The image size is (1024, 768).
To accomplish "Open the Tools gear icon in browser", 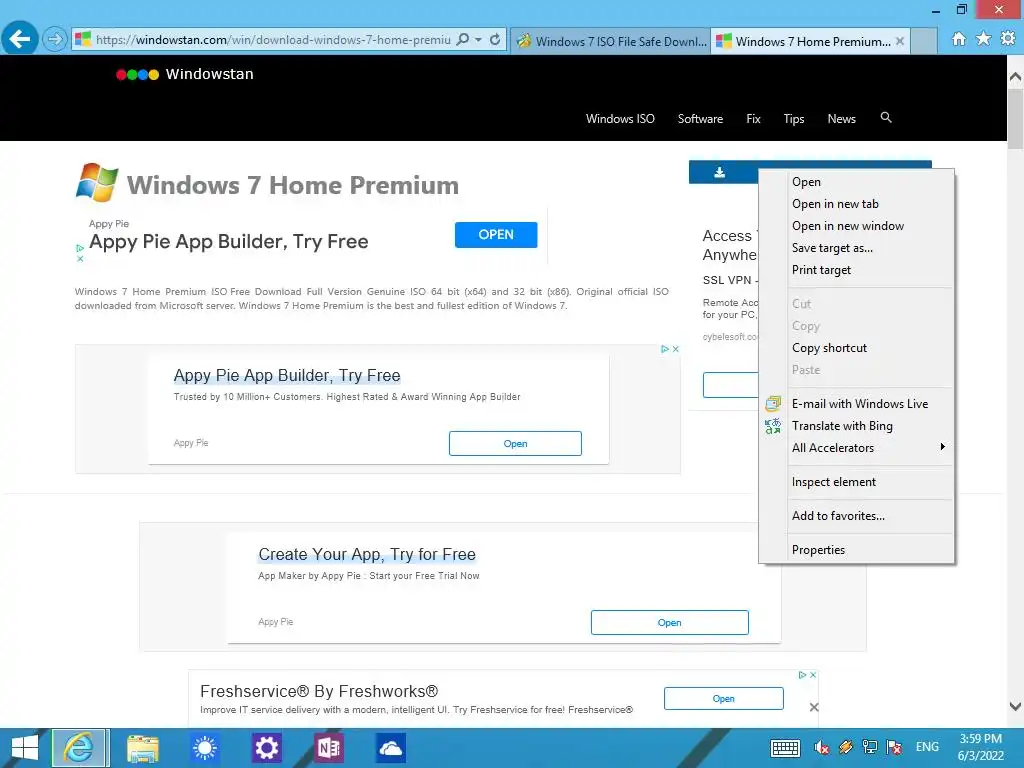I will tap(1008, 39).
